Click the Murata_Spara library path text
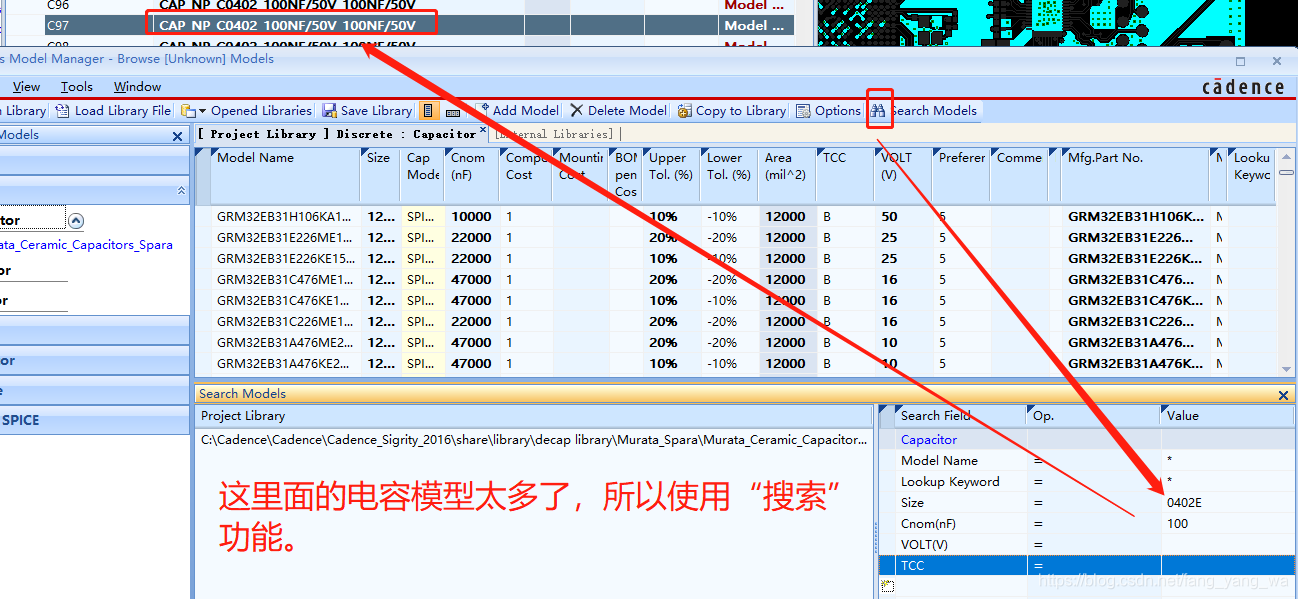Image resolution: width=1298 pixels, height=599 pixels. click(535, 440)
